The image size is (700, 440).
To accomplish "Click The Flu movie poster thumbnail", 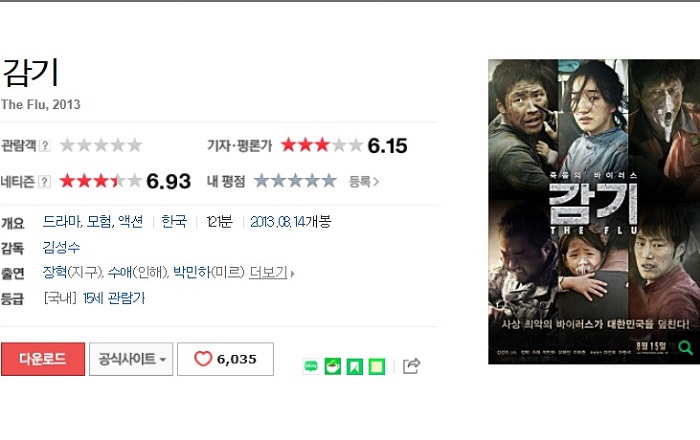I will point(594,212).
